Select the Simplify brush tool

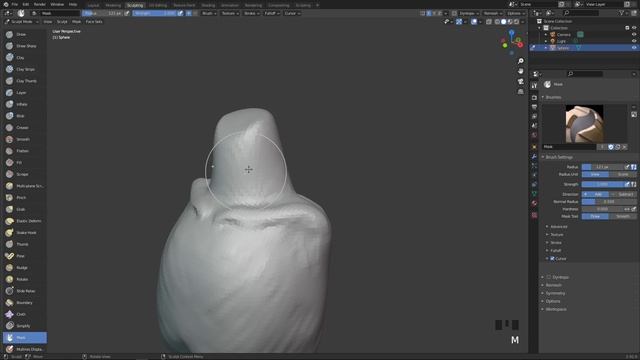click(x=24, y=326)
